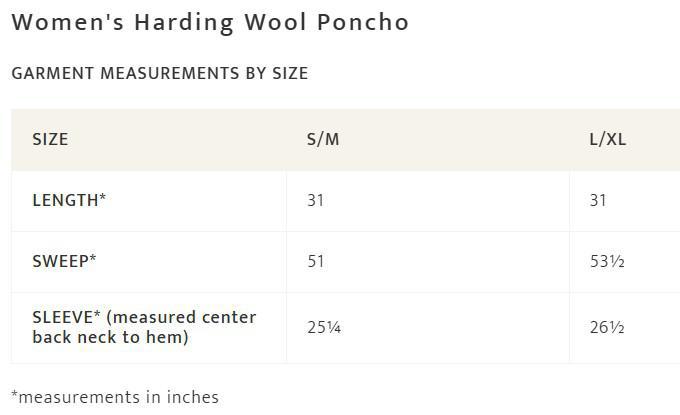Click the "measurements in inches" footnote
The image size is (680, 415).
point(119,397)
